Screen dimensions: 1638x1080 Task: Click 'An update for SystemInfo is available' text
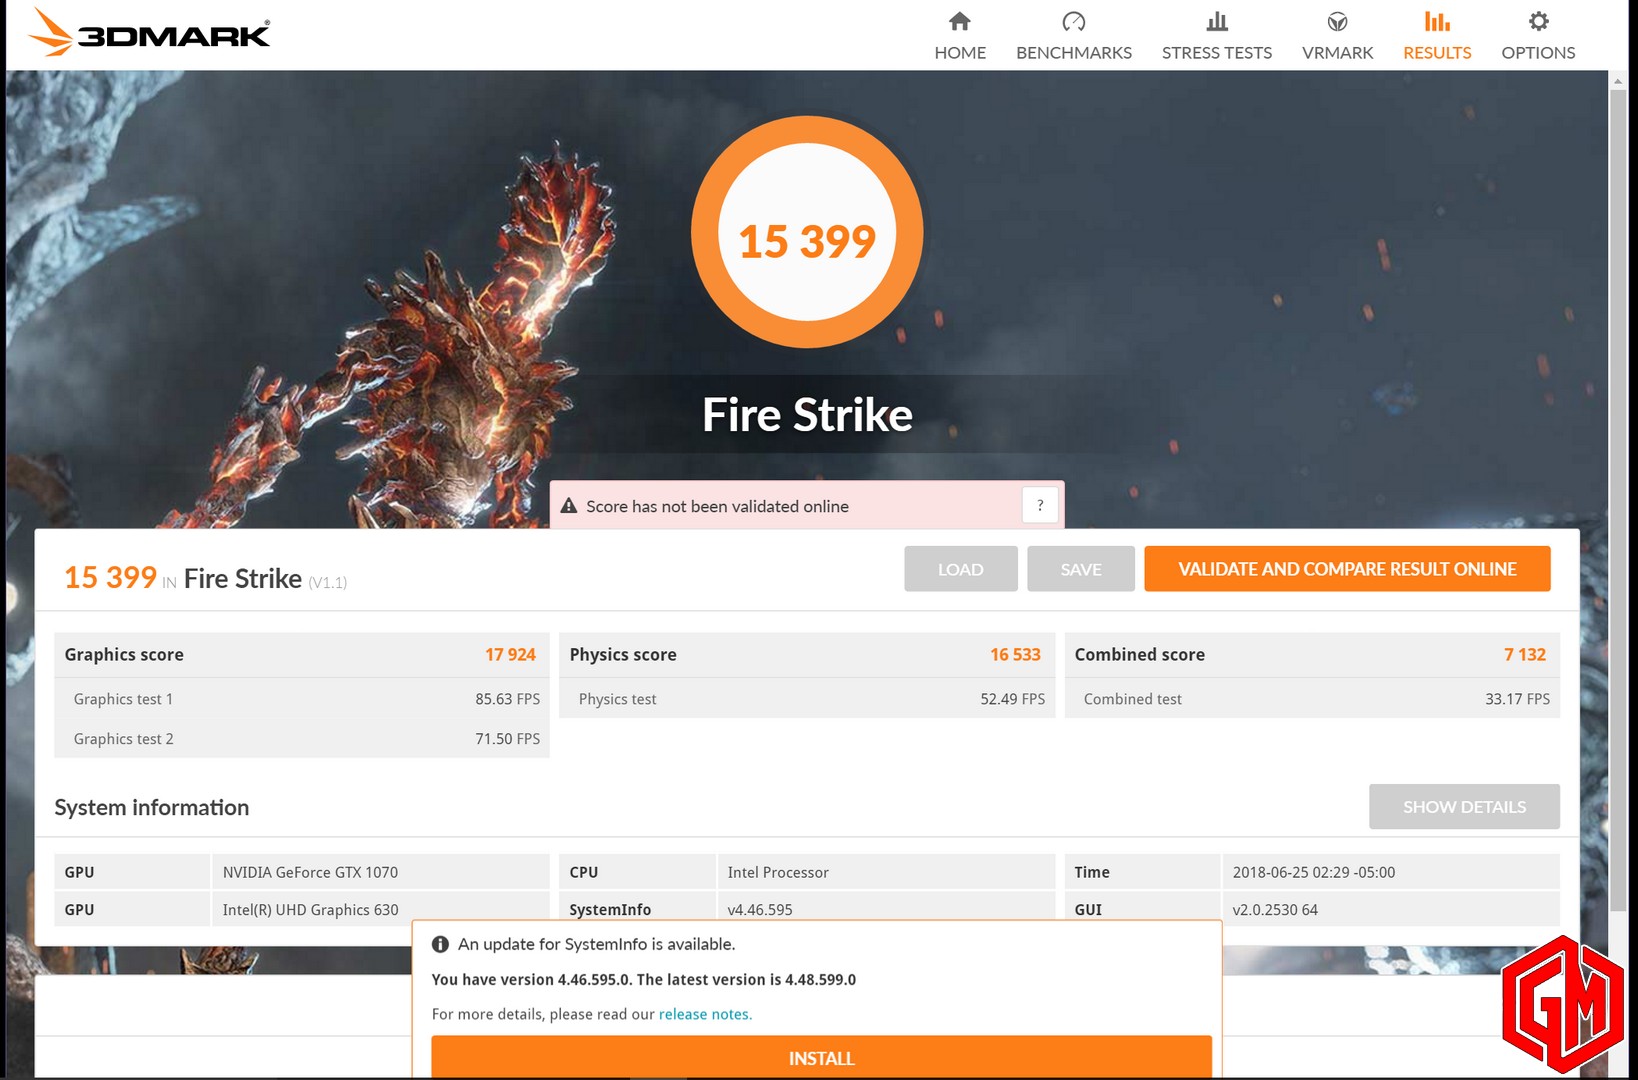click(x=596, y=944)
